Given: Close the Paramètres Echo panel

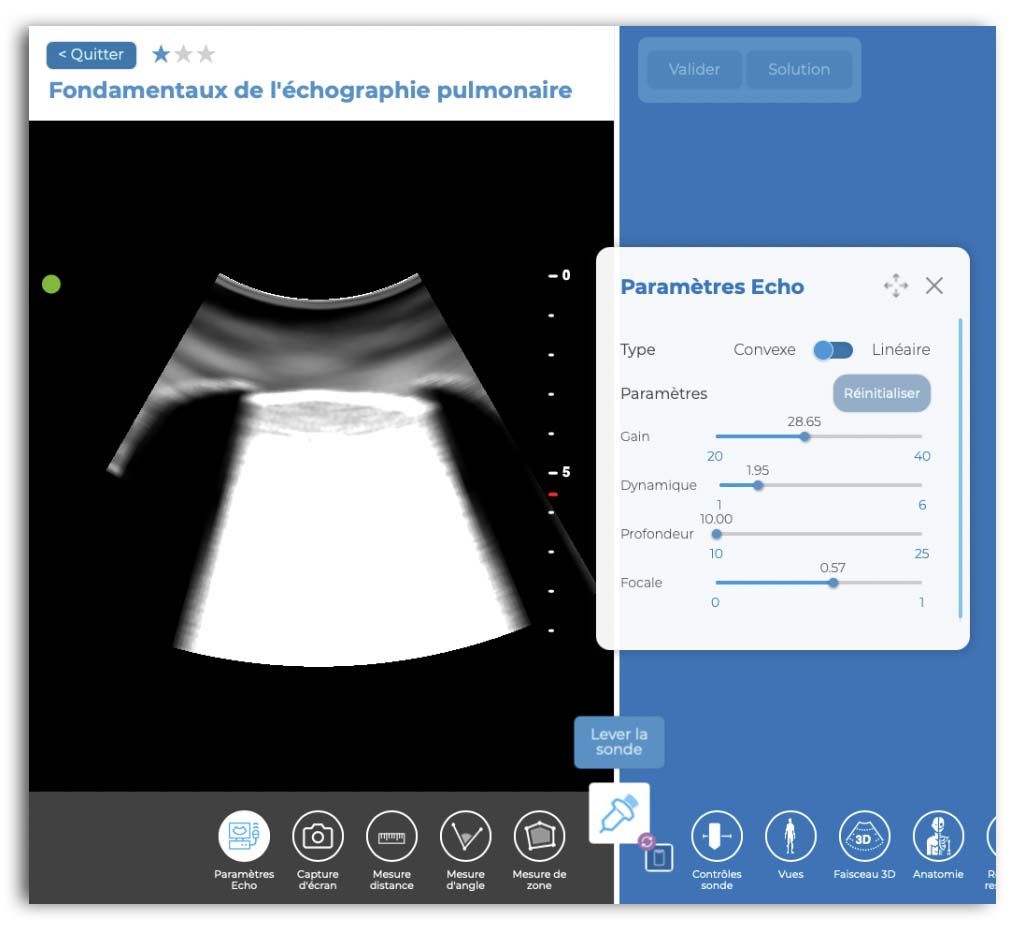Looking at the screenshot, I should pos(934,286).
